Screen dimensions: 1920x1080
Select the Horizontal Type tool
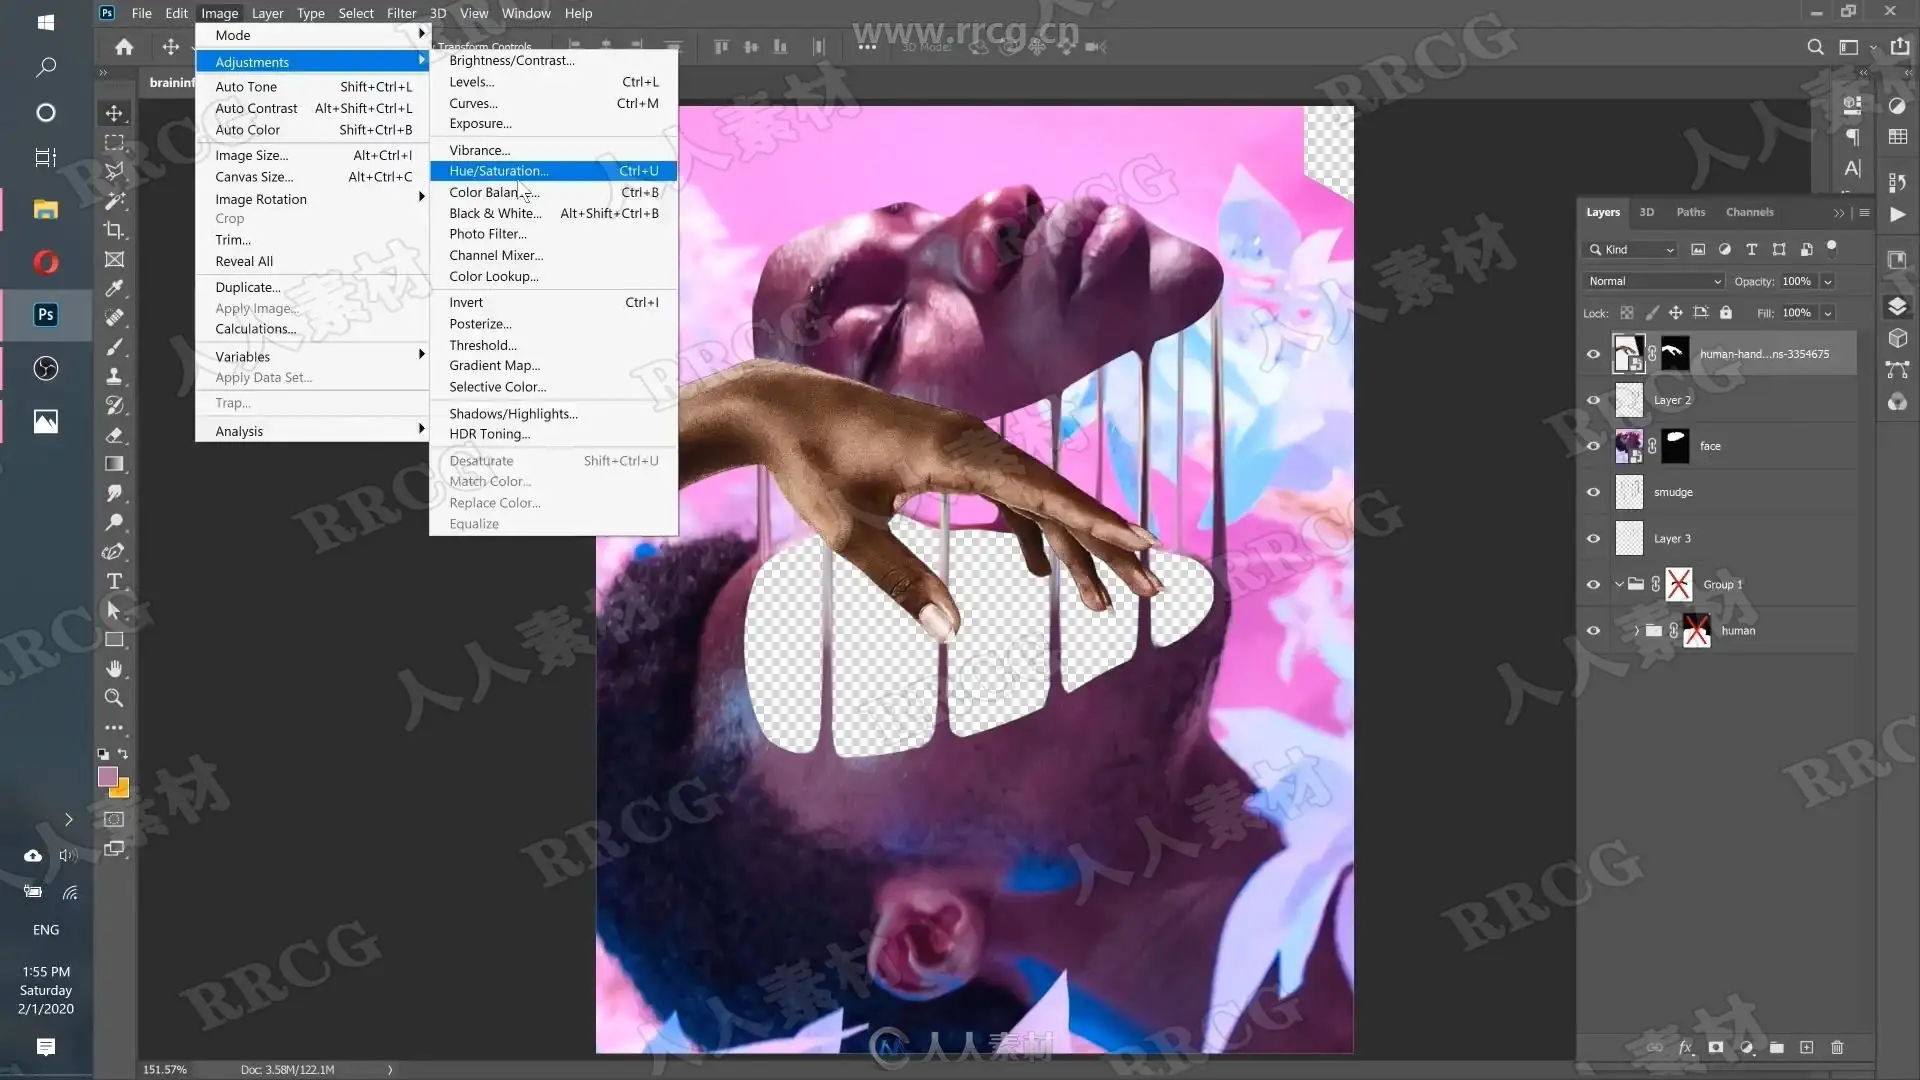(114, 581)
